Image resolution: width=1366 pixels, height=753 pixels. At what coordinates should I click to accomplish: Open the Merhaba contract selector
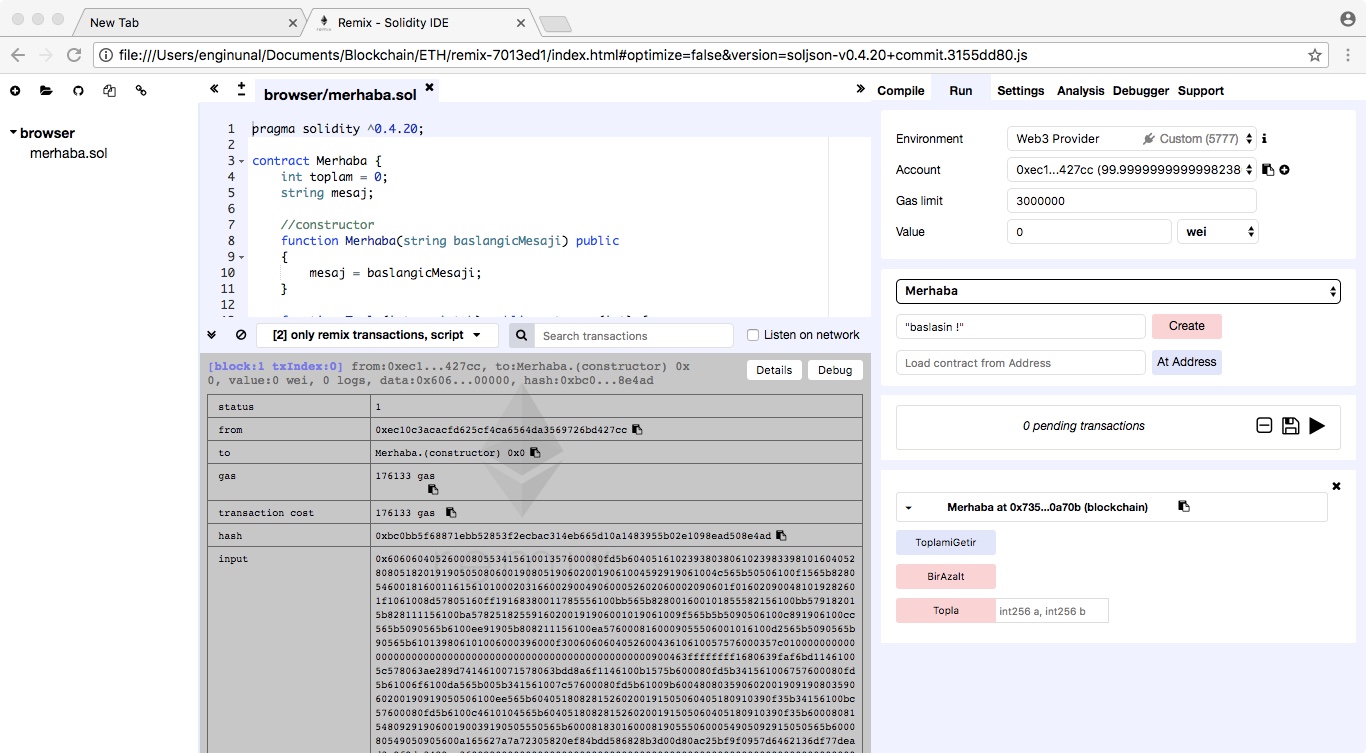pyautogui.click(x=1117, y=291)
